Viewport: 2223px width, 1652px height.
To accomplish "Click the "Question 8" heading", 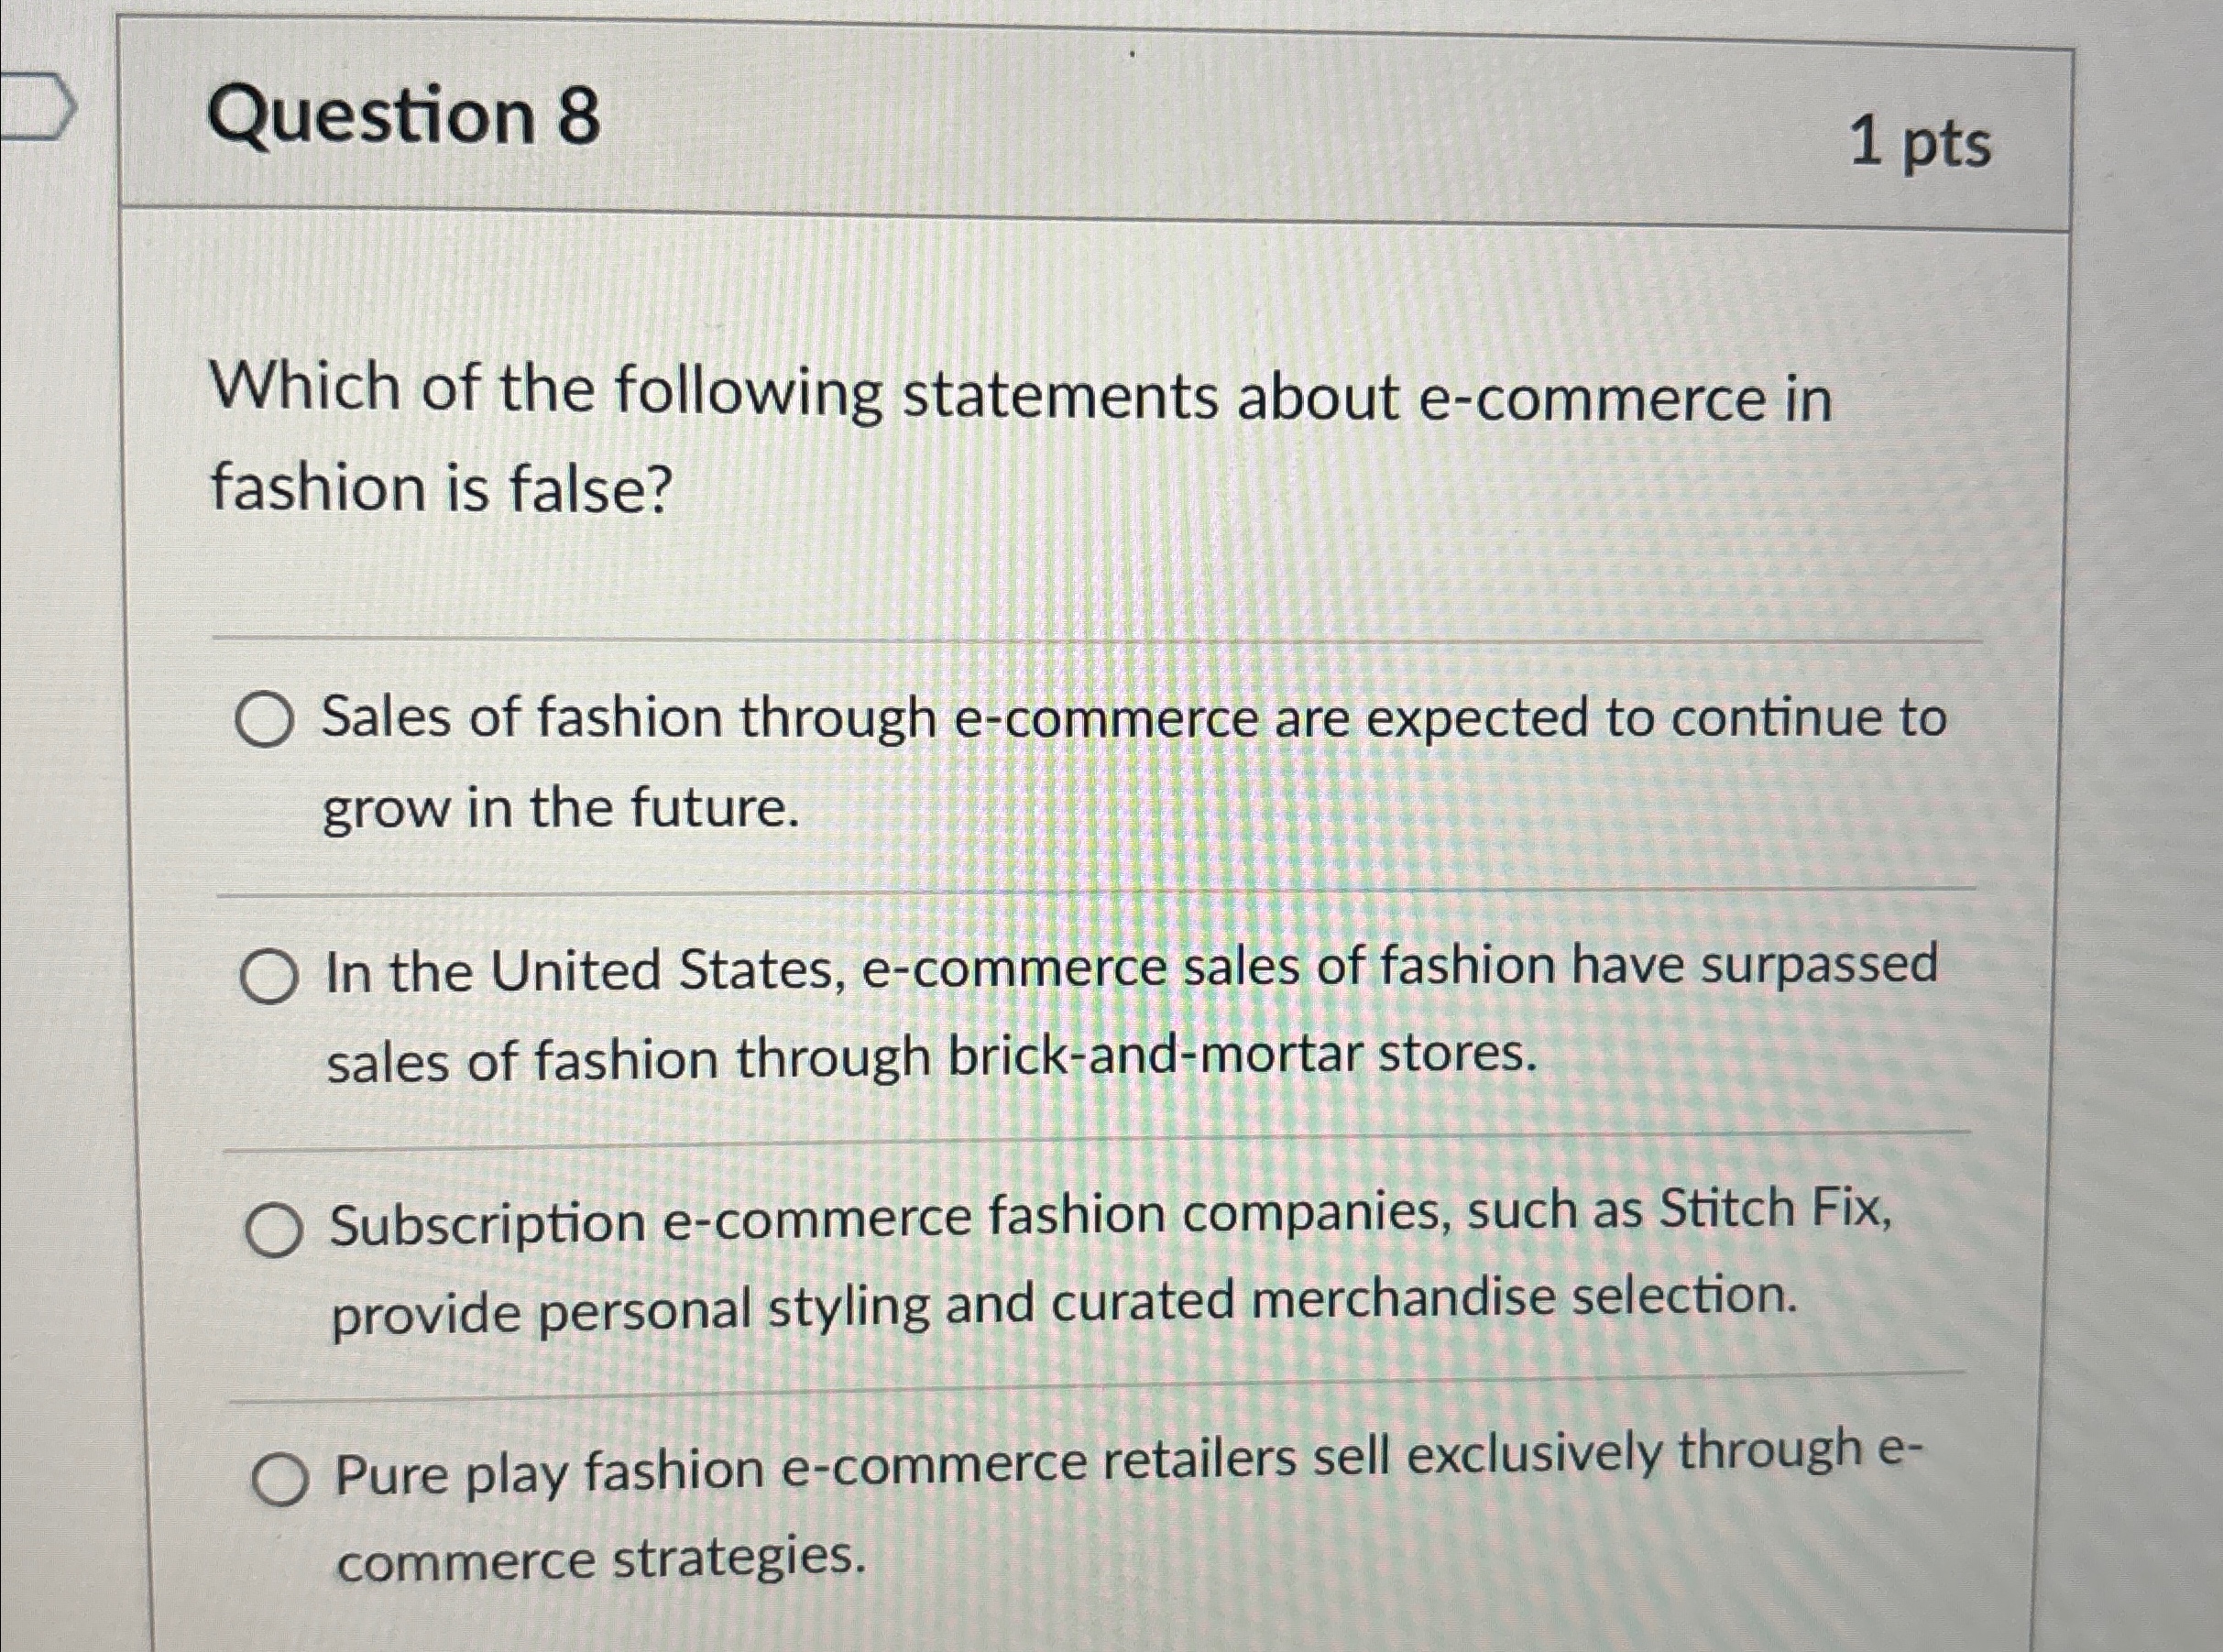I will (x=404, y=117).
